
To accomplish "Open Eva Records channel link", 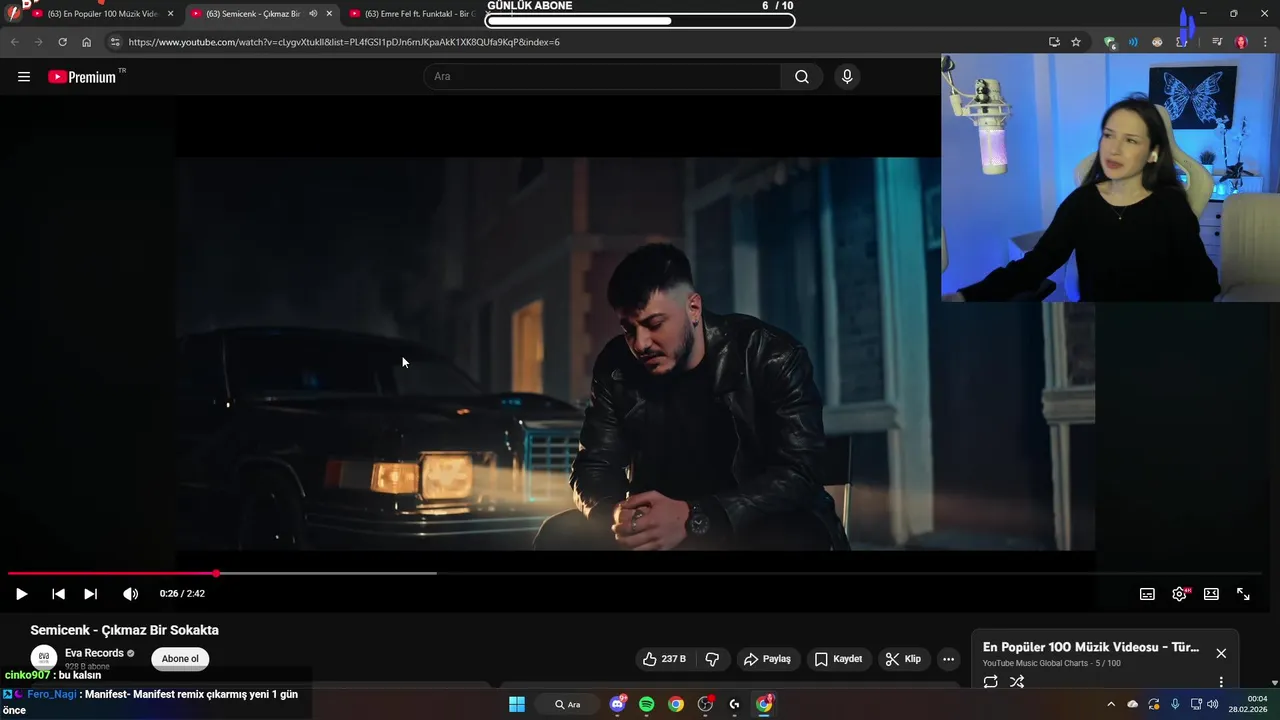I will tap(94, 653).
